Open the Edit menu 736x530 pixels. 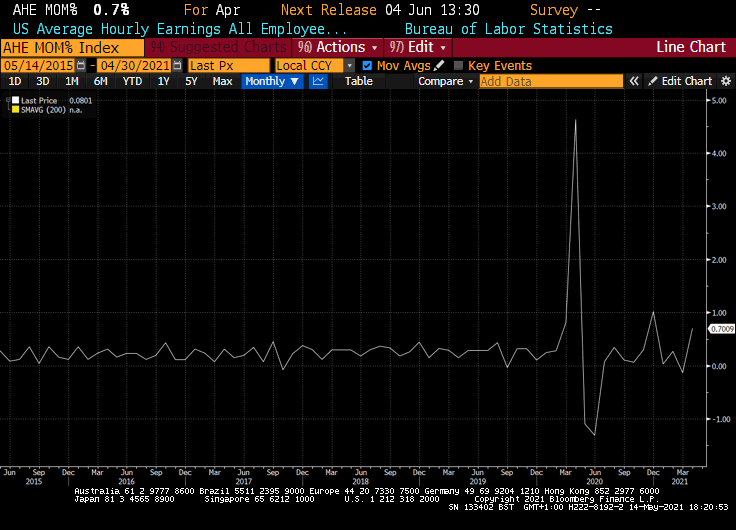419,47
